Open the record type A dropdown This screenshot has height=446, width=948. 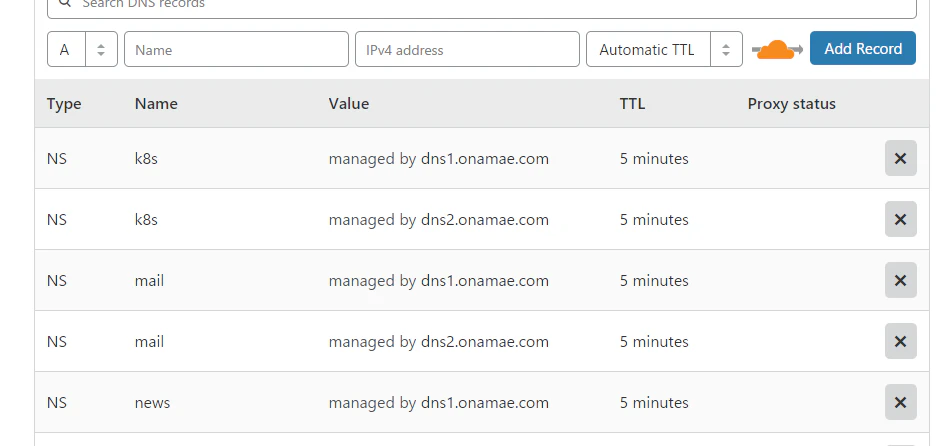pyautogui.click(x=82, y=49)
